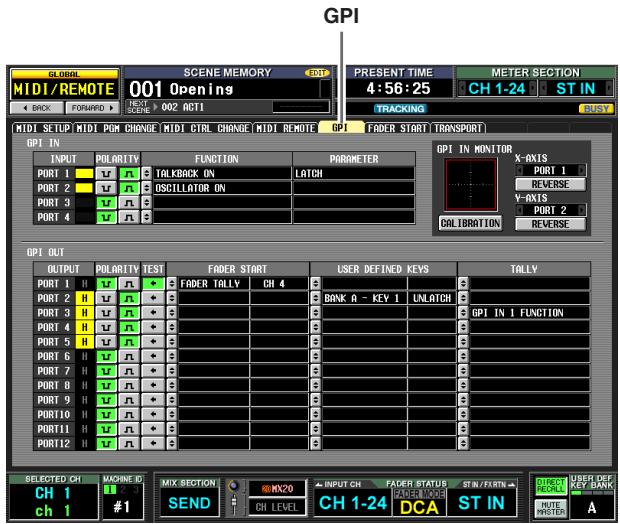Click the SEND mix section button

(x=189, y=503)
